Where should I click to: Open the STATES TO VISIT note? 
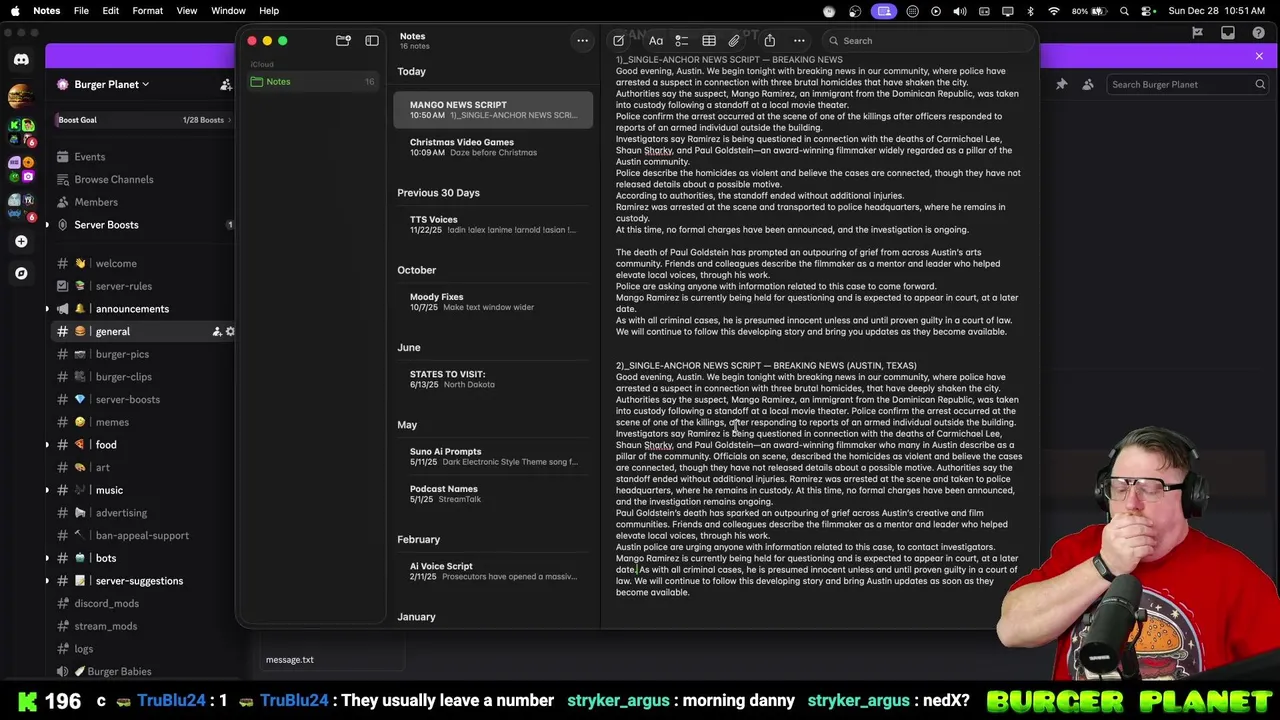493,379
